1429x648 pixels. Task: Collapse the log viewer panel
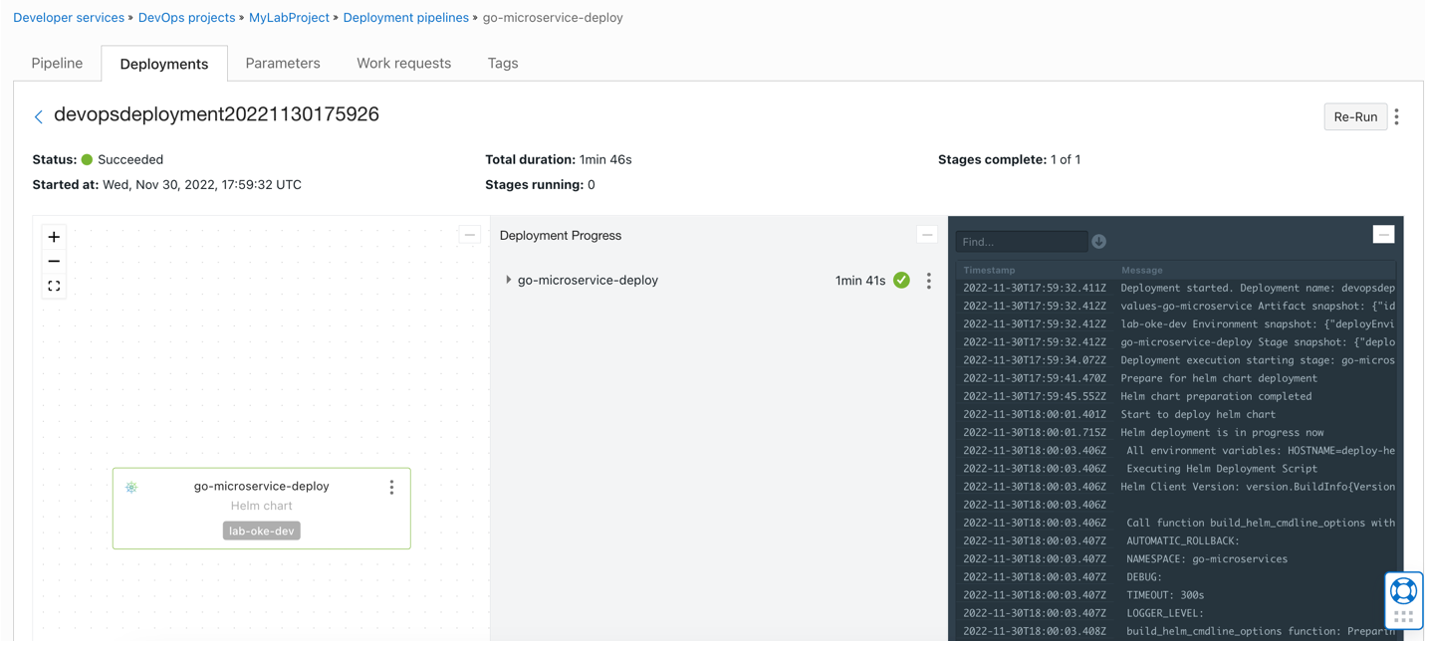[1383, 235]
